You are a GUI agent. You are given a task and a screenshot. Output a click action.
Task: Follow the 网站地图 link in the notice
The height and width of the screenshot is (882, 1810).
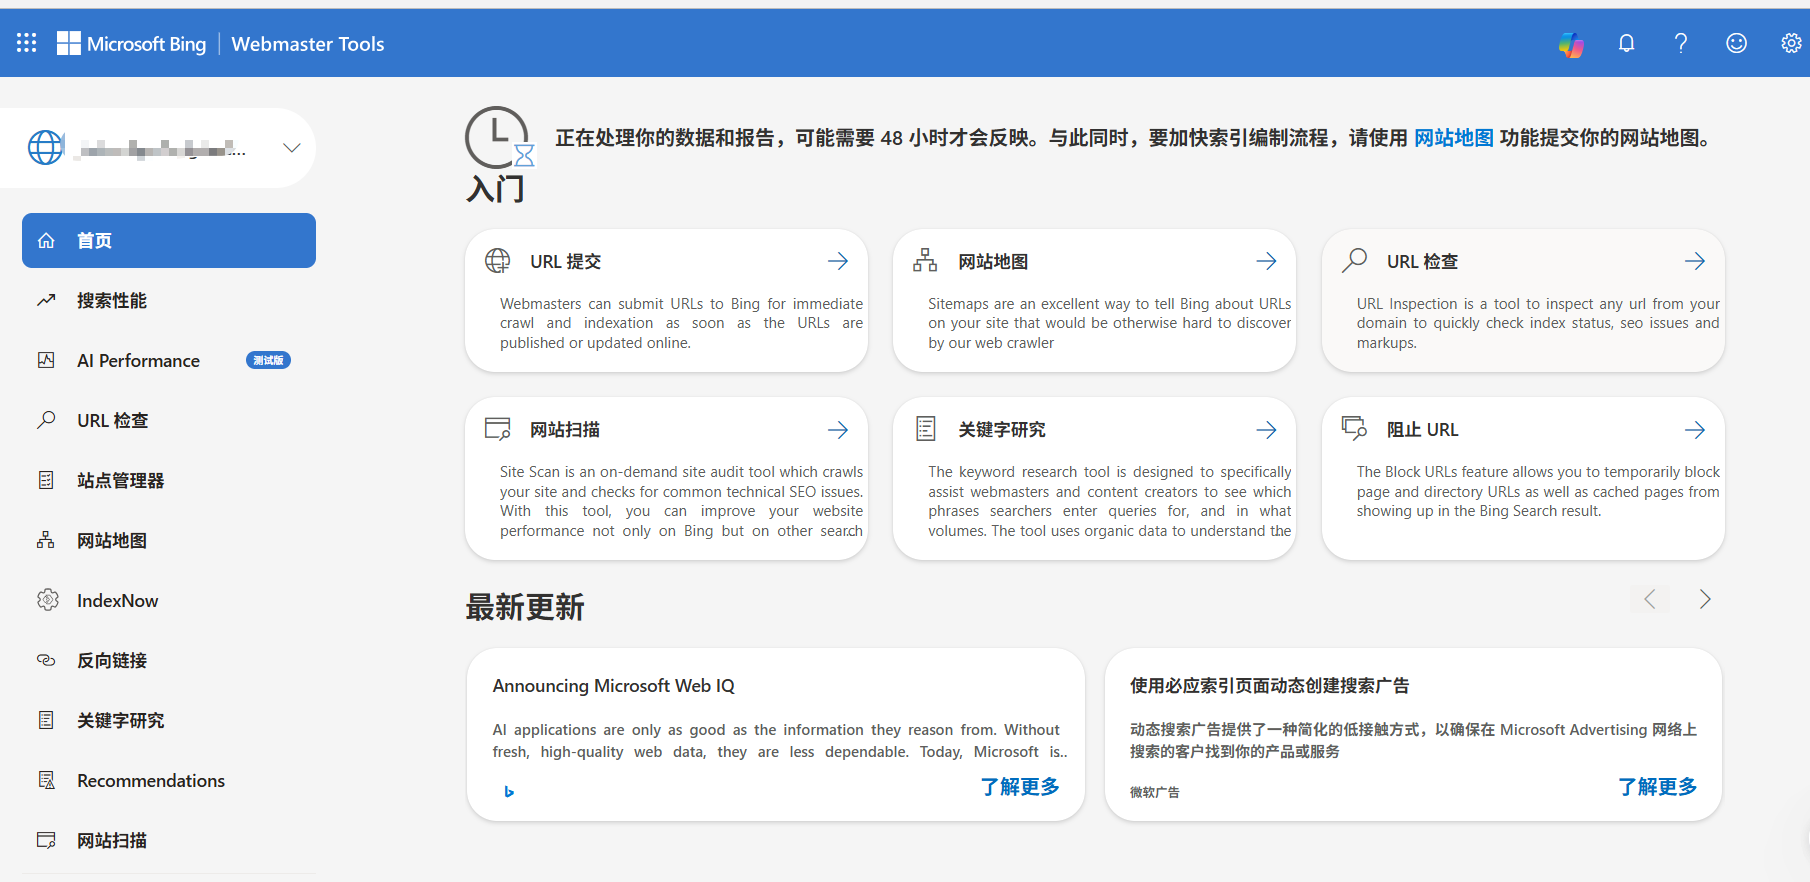click(x=1453, y=138)
